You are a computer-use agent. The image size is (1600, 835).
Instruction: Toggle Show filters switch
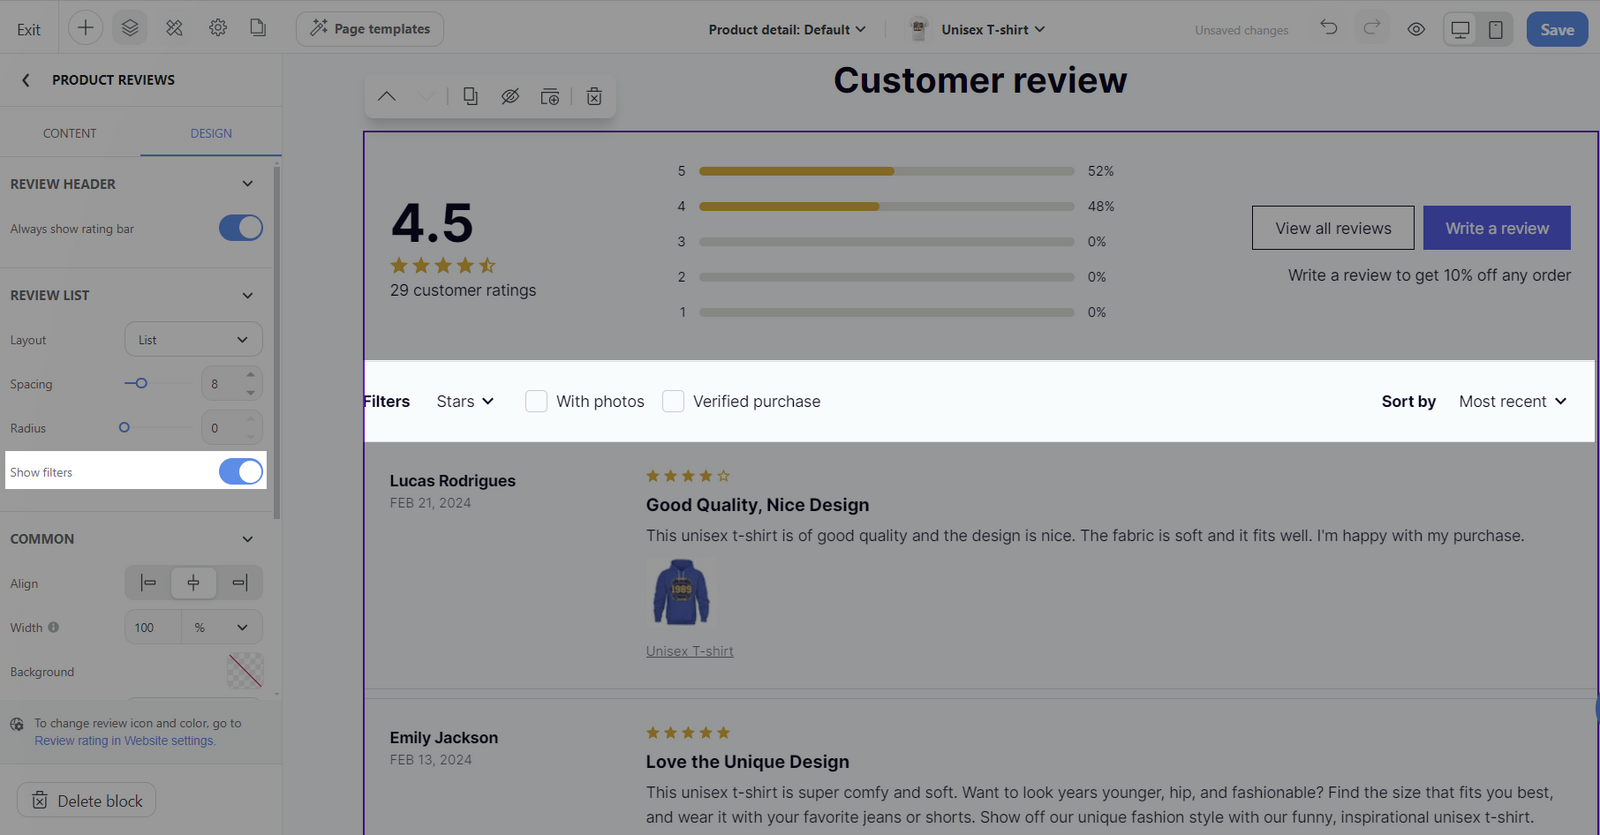click(x=241, y=471)
